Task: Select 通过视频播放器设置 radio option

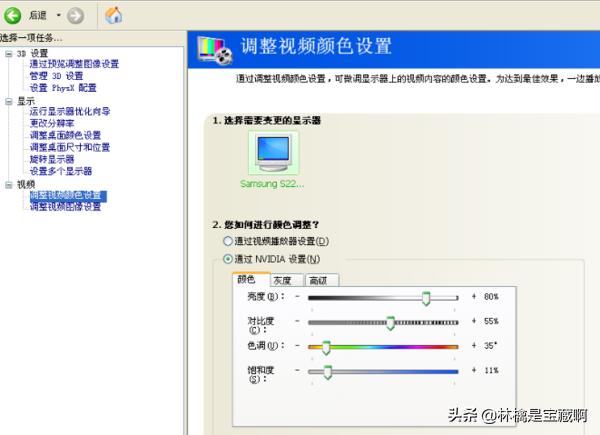Action: (227, 241)
